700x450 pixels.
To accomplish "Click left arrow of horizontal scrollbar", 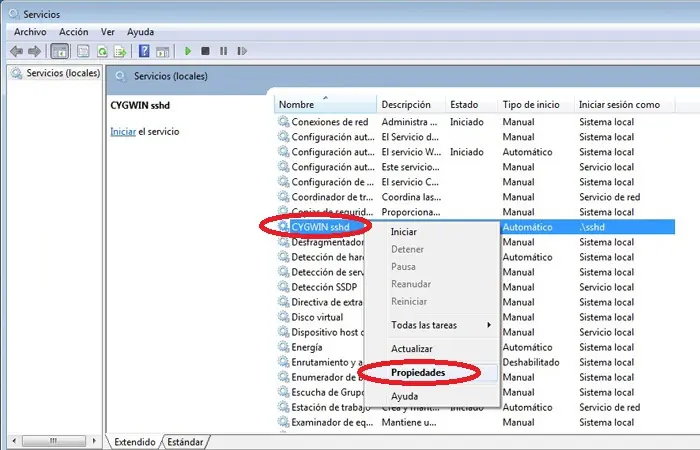I will tap(14, 441).
